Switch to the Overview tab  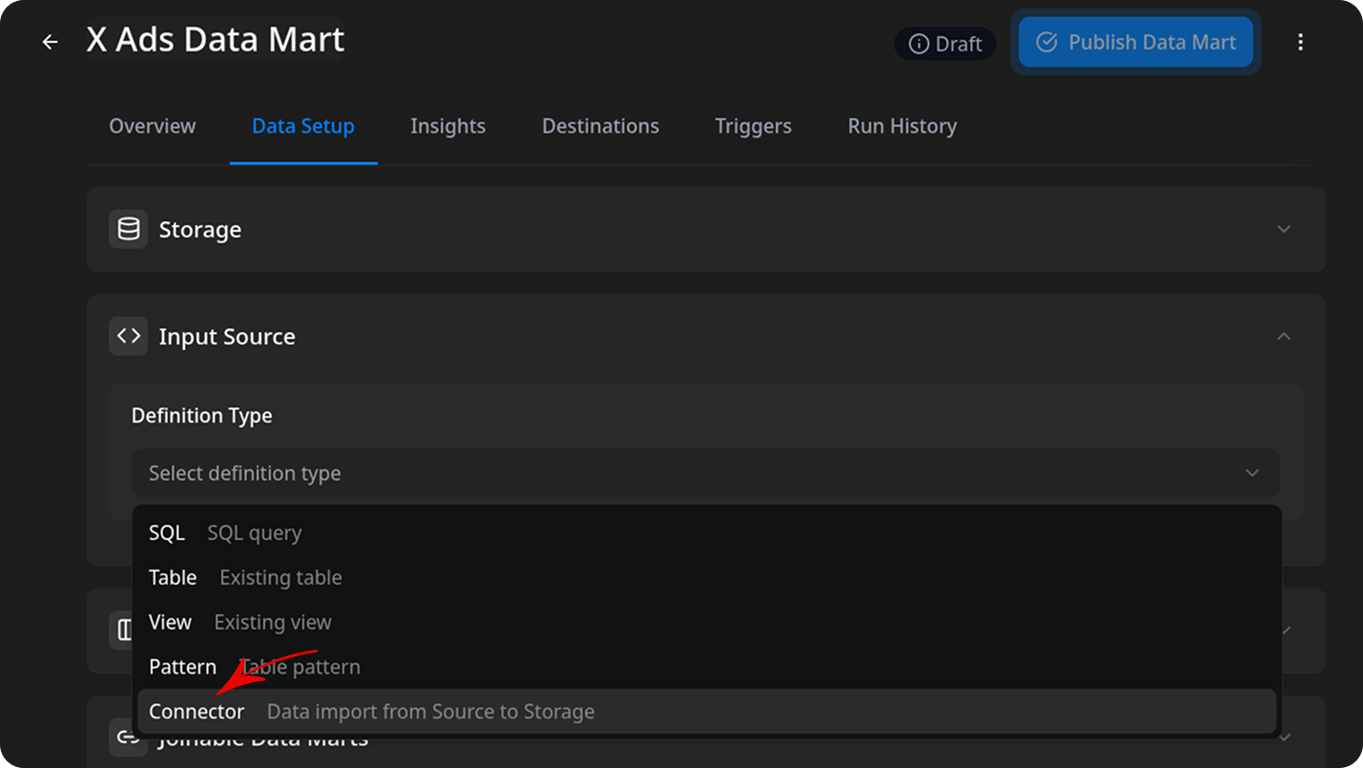[x=152, y=126]
